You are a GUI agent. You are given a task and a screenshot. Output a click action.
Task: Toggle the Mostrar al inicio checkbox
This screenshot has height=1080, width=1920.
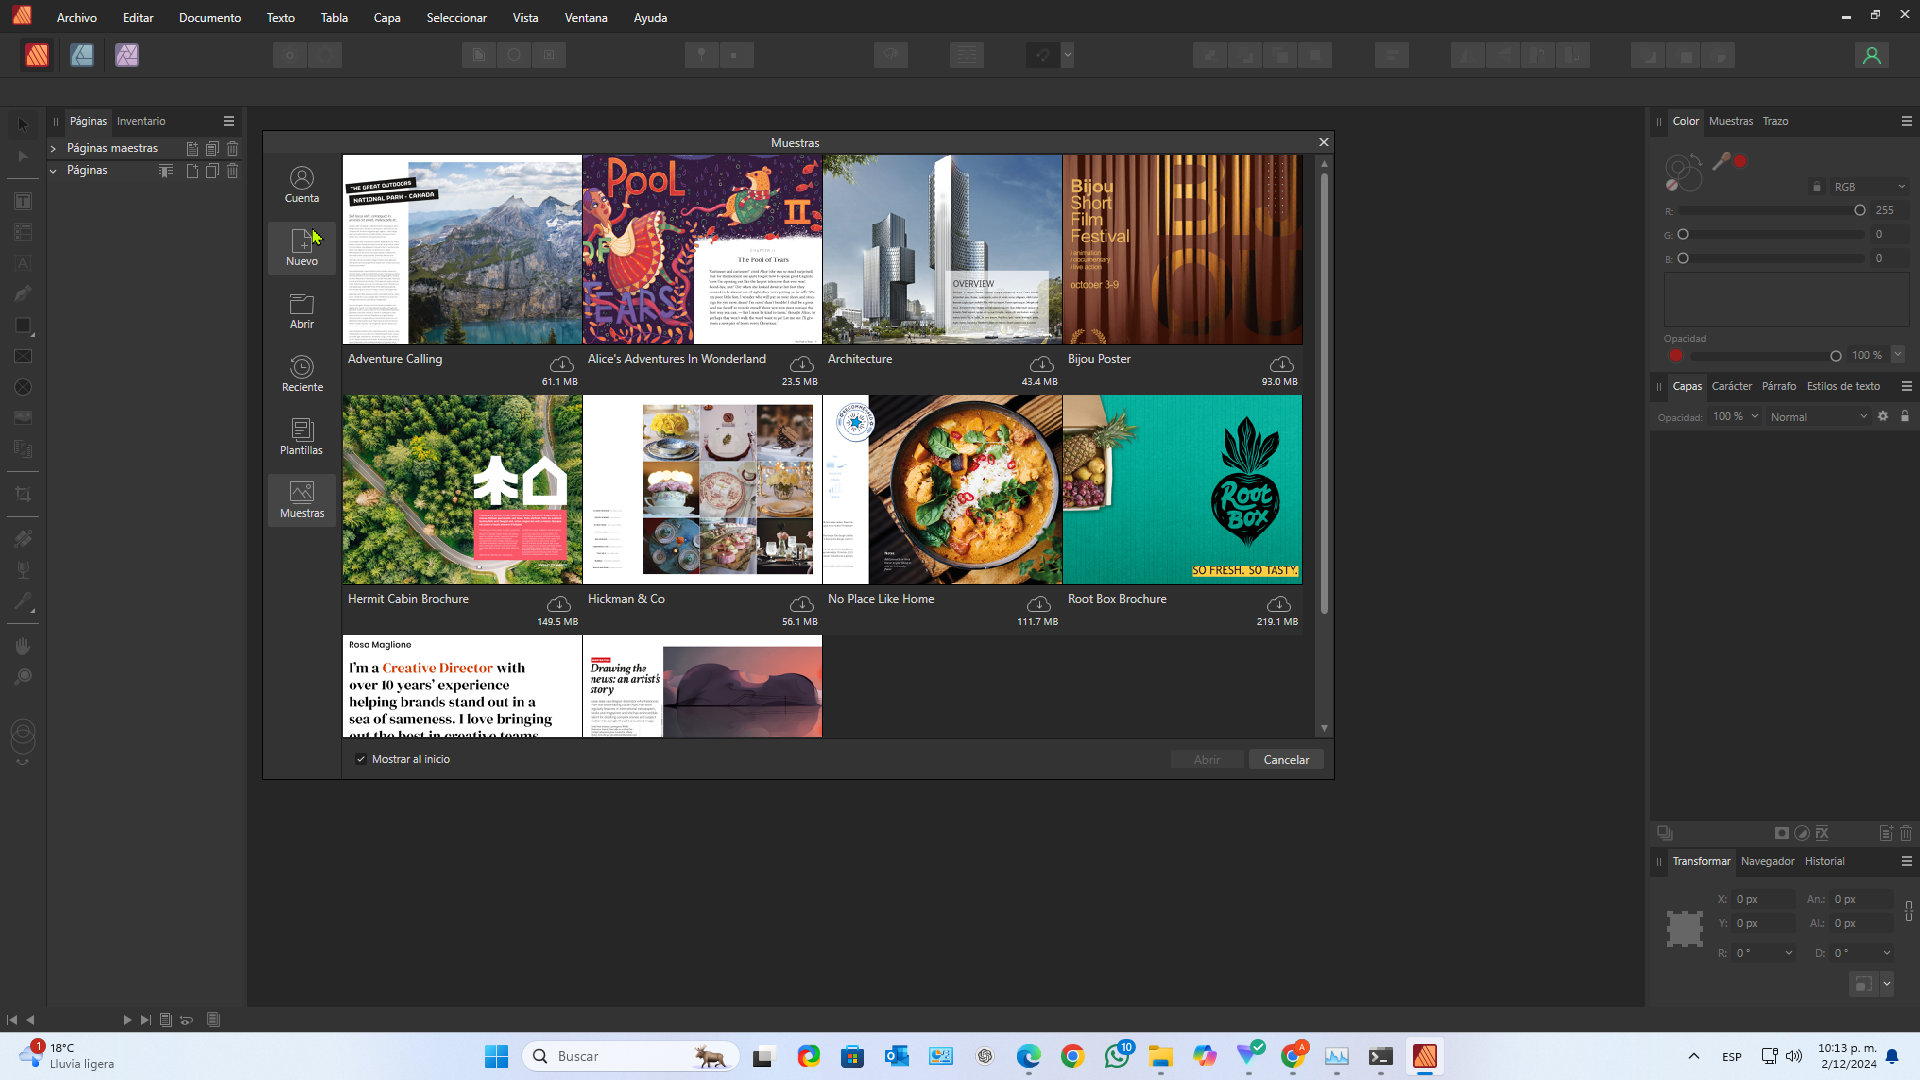tap(361, 759)
